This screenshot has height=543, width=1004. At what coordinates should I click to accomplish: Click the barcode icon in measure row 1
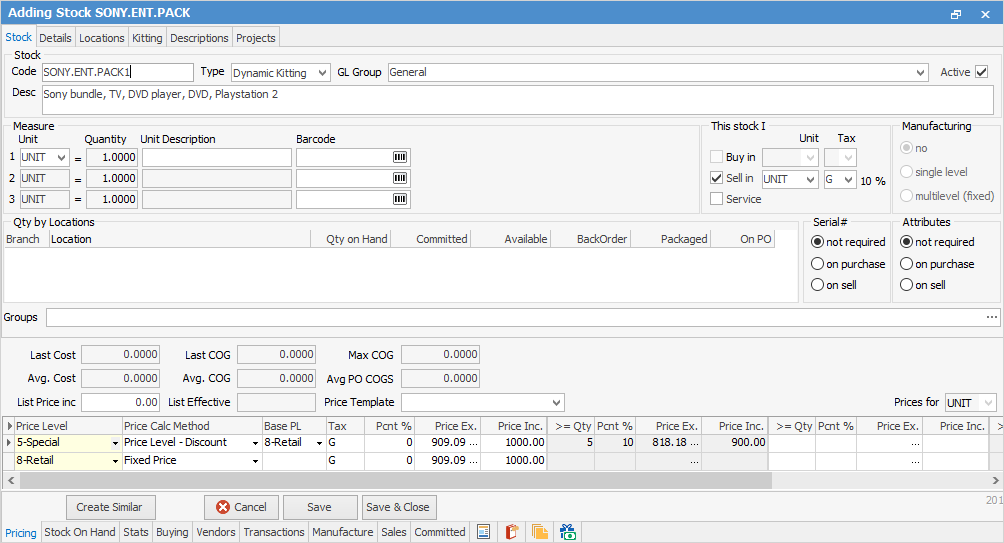[x=400, y=158]
